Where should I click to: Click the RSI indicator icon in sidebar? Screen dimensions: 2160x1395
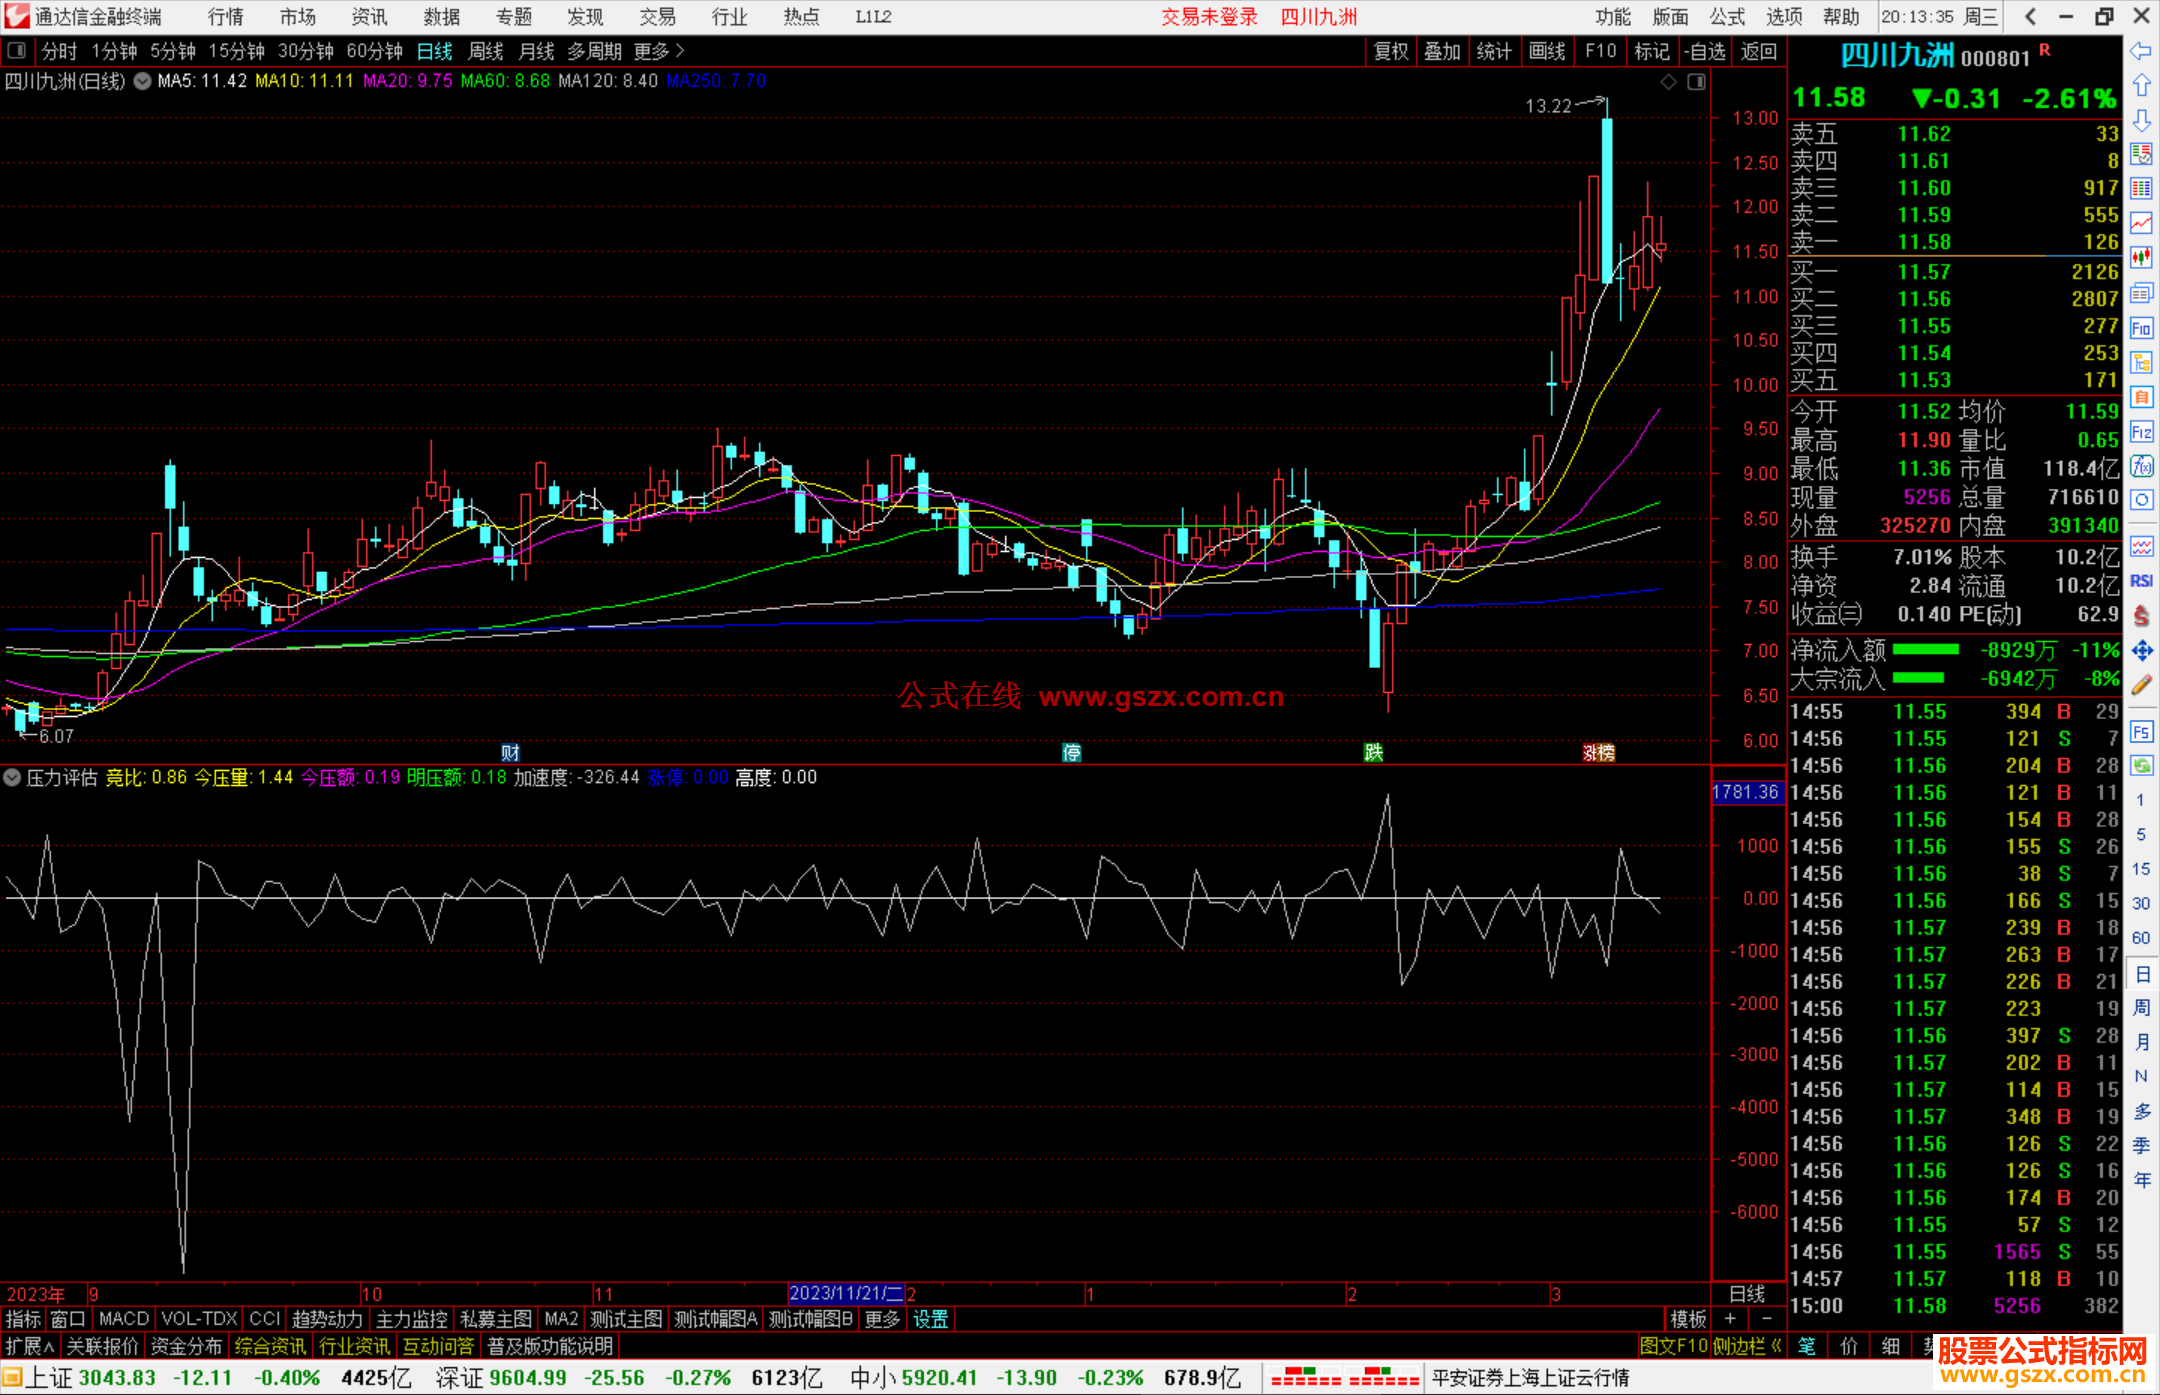point(2141,580)
